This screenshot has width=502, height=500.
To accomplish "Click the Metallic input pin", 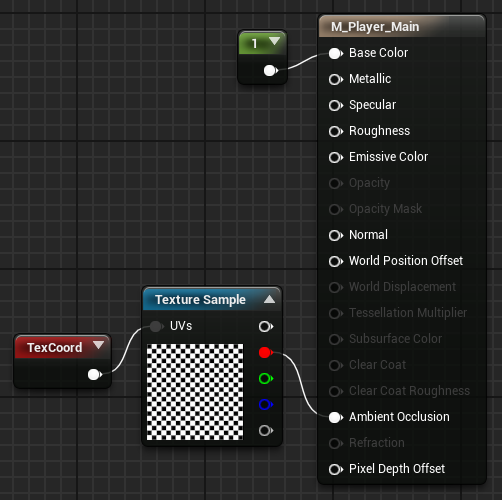I will (x=336, y=79).
